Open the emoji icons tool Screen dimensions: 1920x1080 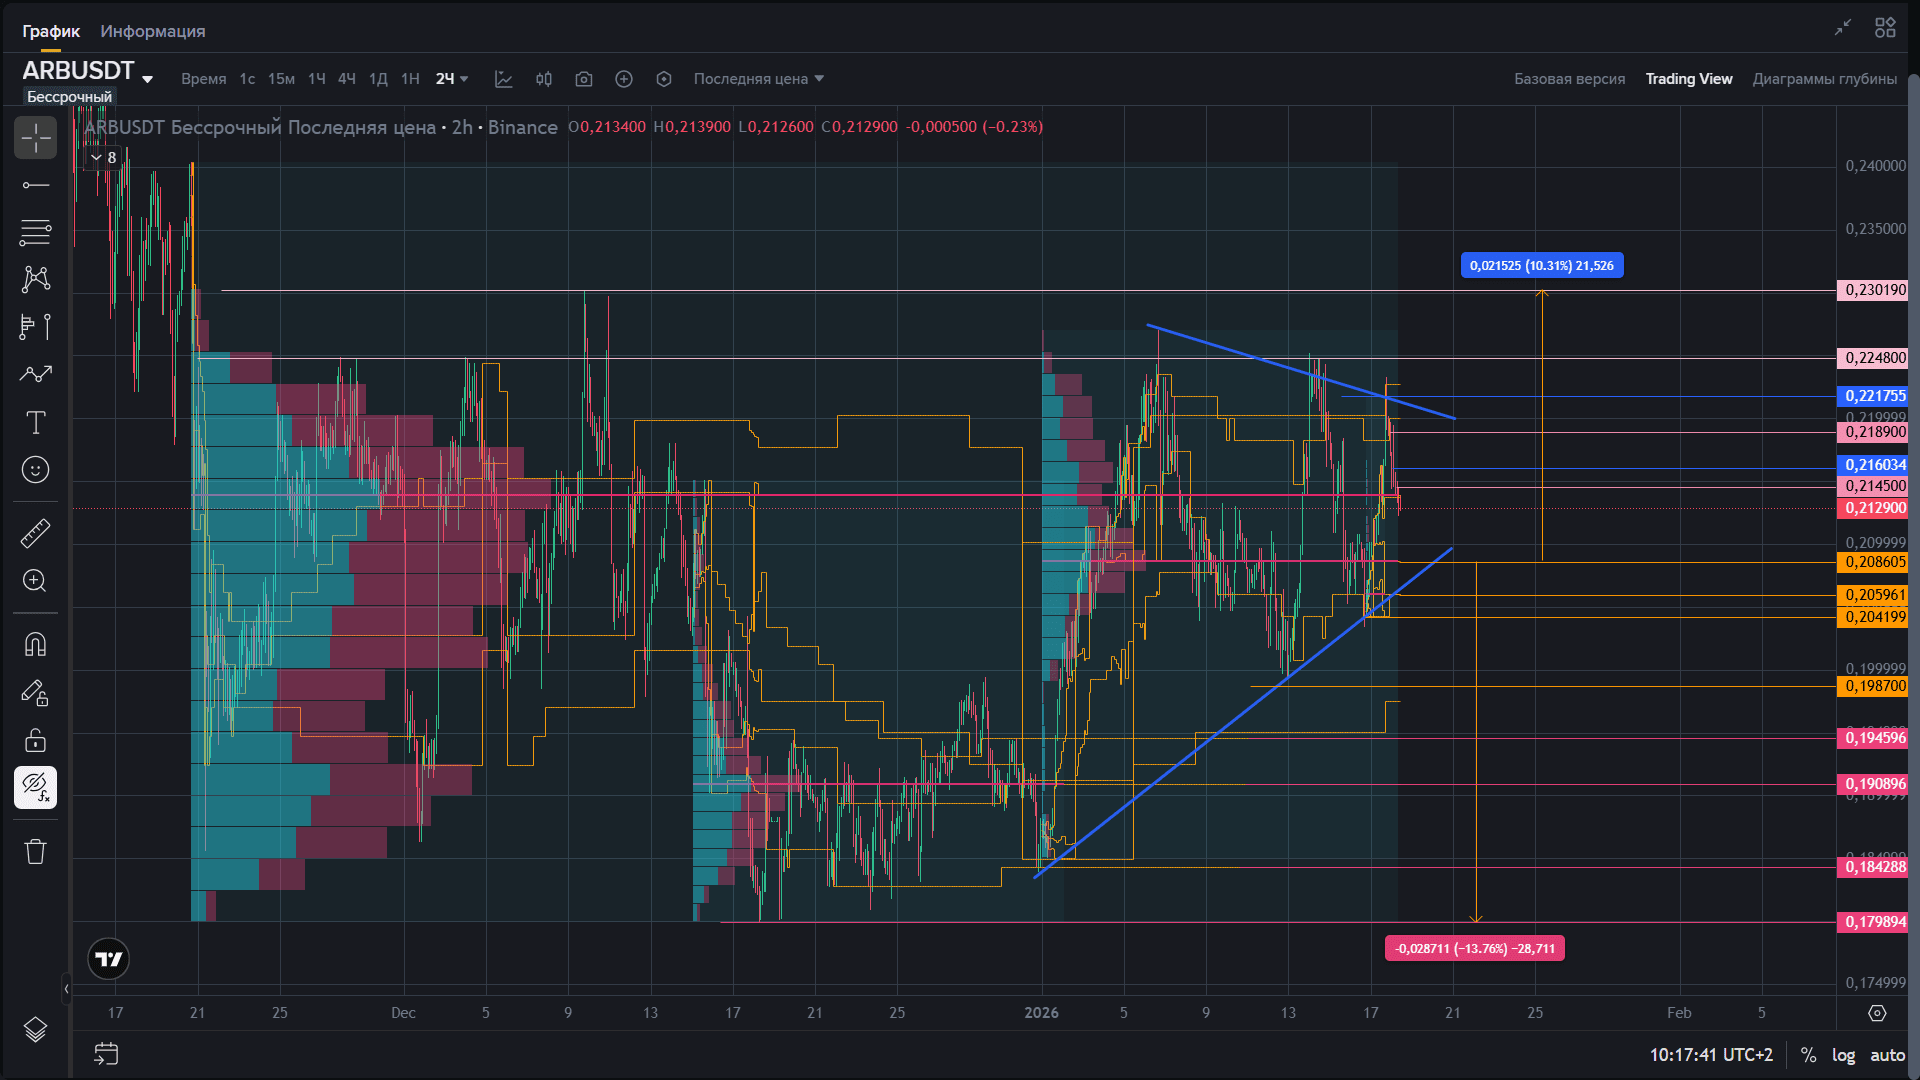click(35, 470)
